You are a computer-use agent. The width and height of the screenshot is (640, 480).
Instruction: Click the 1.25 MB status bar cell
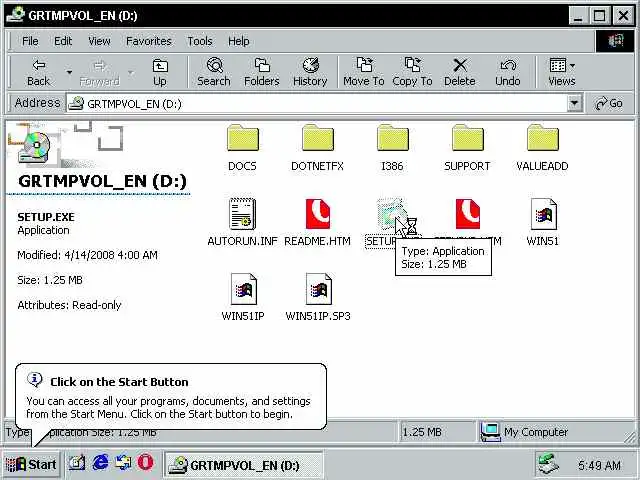point(438,432)
